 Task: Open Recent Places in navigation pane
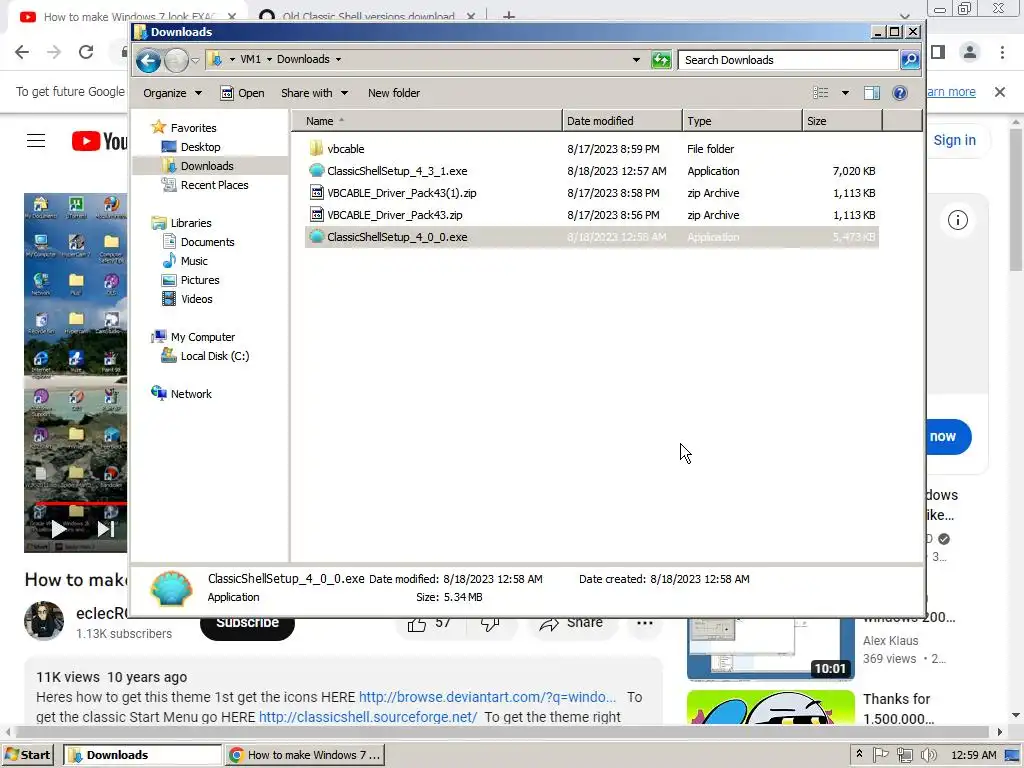pos(214,185)
